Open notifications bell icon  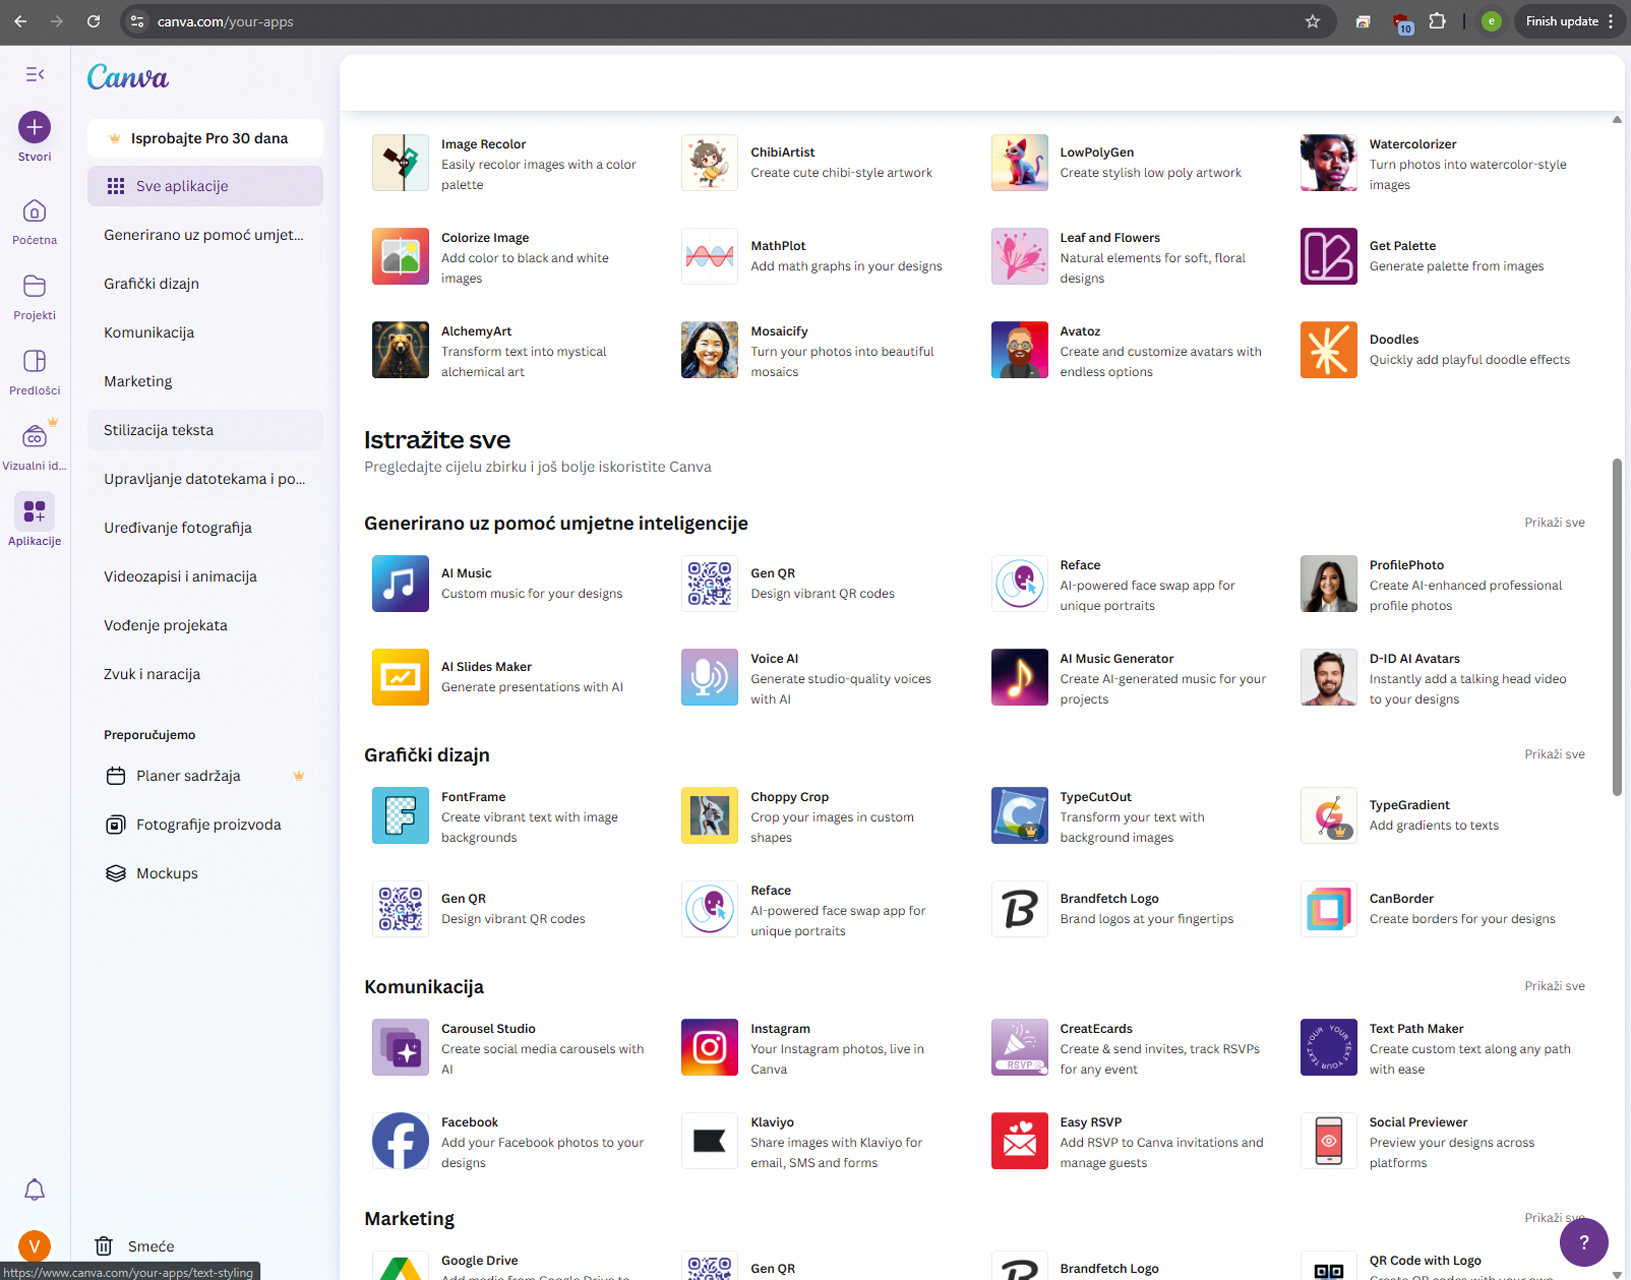point(34,1189)
